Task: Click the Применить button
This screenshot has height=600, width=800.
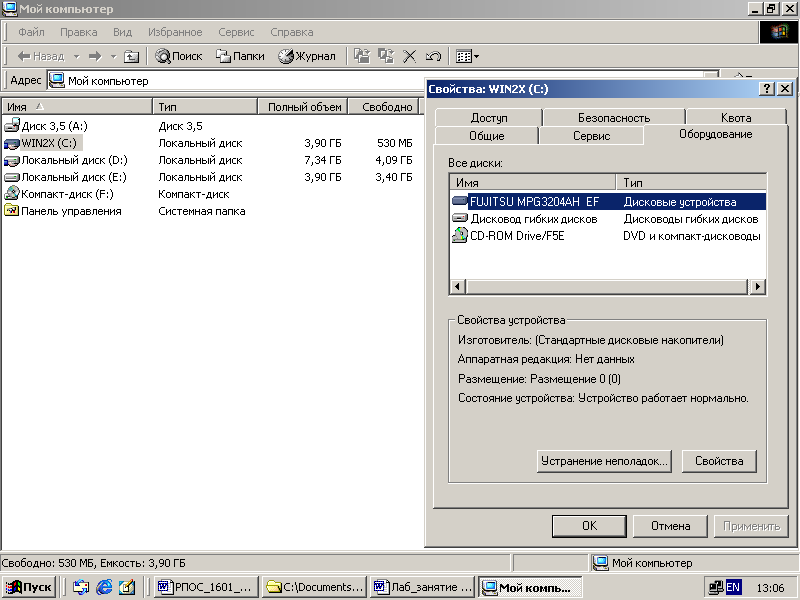Action: (x=751, y=526)
